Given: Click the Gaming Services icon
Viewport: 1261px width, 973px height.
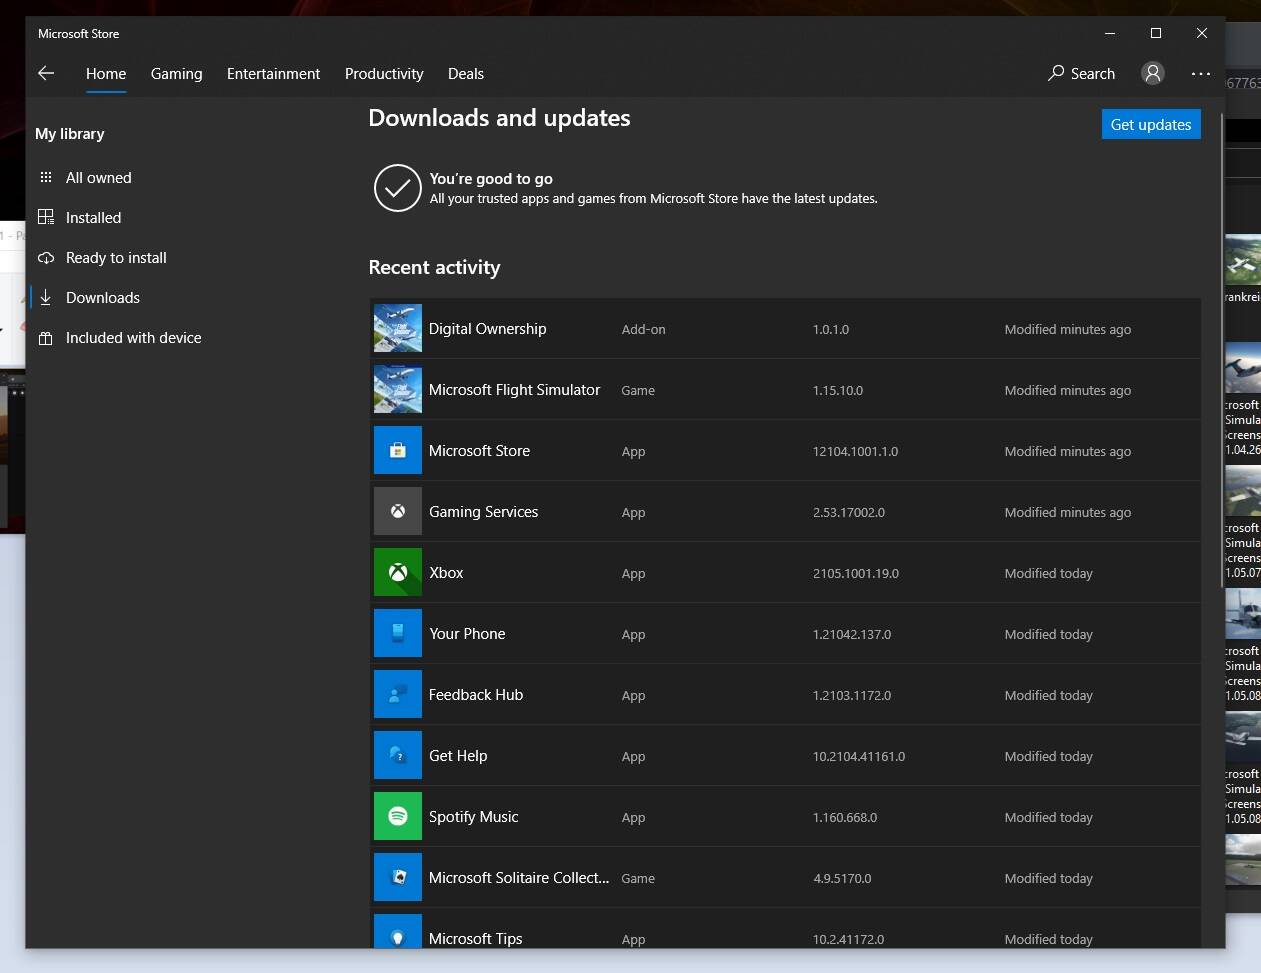Looking at the screenshot, I should 397,512.
